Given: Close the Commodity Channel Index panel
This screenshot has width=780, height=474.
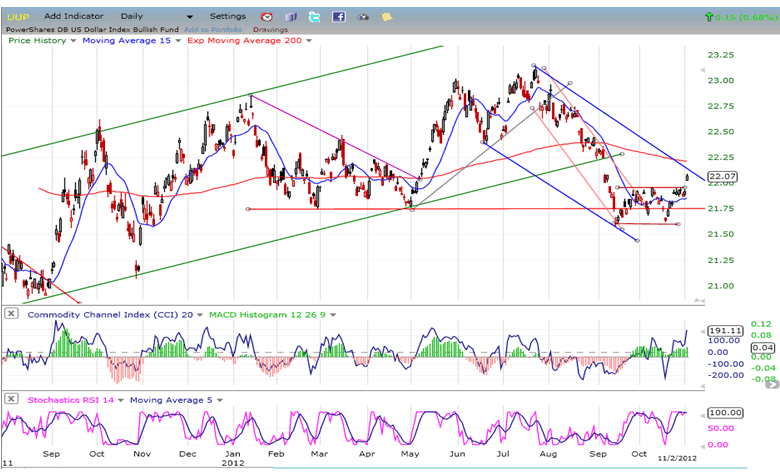Looking at the screenshot, I should 10,314.
